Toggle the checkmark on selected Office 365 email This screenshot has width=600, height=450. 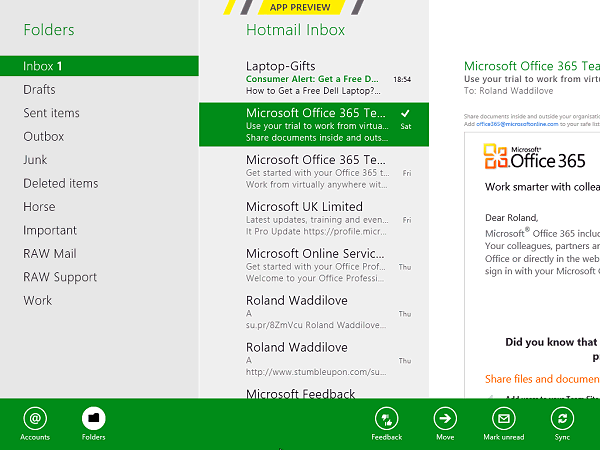405,113
